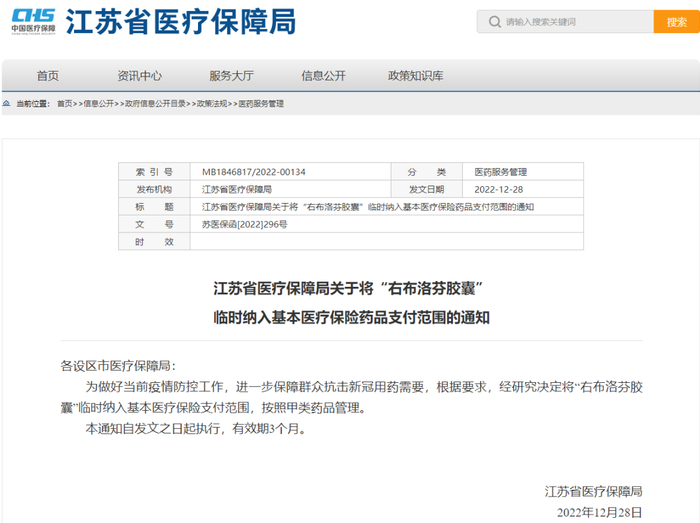Click the 信息公开 breadcrumb link

[98, 104]
